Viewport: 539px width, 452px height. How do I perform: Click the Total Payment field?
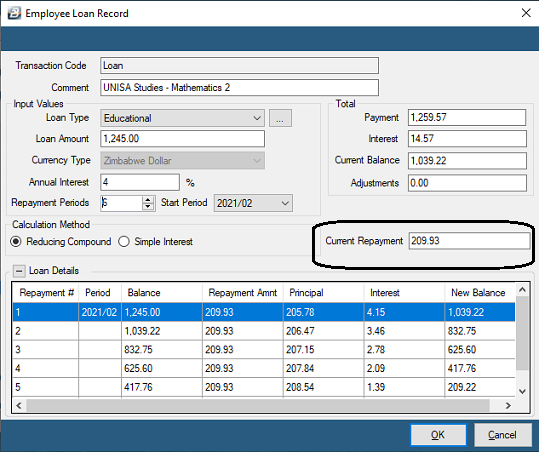(x=467, y=118)
